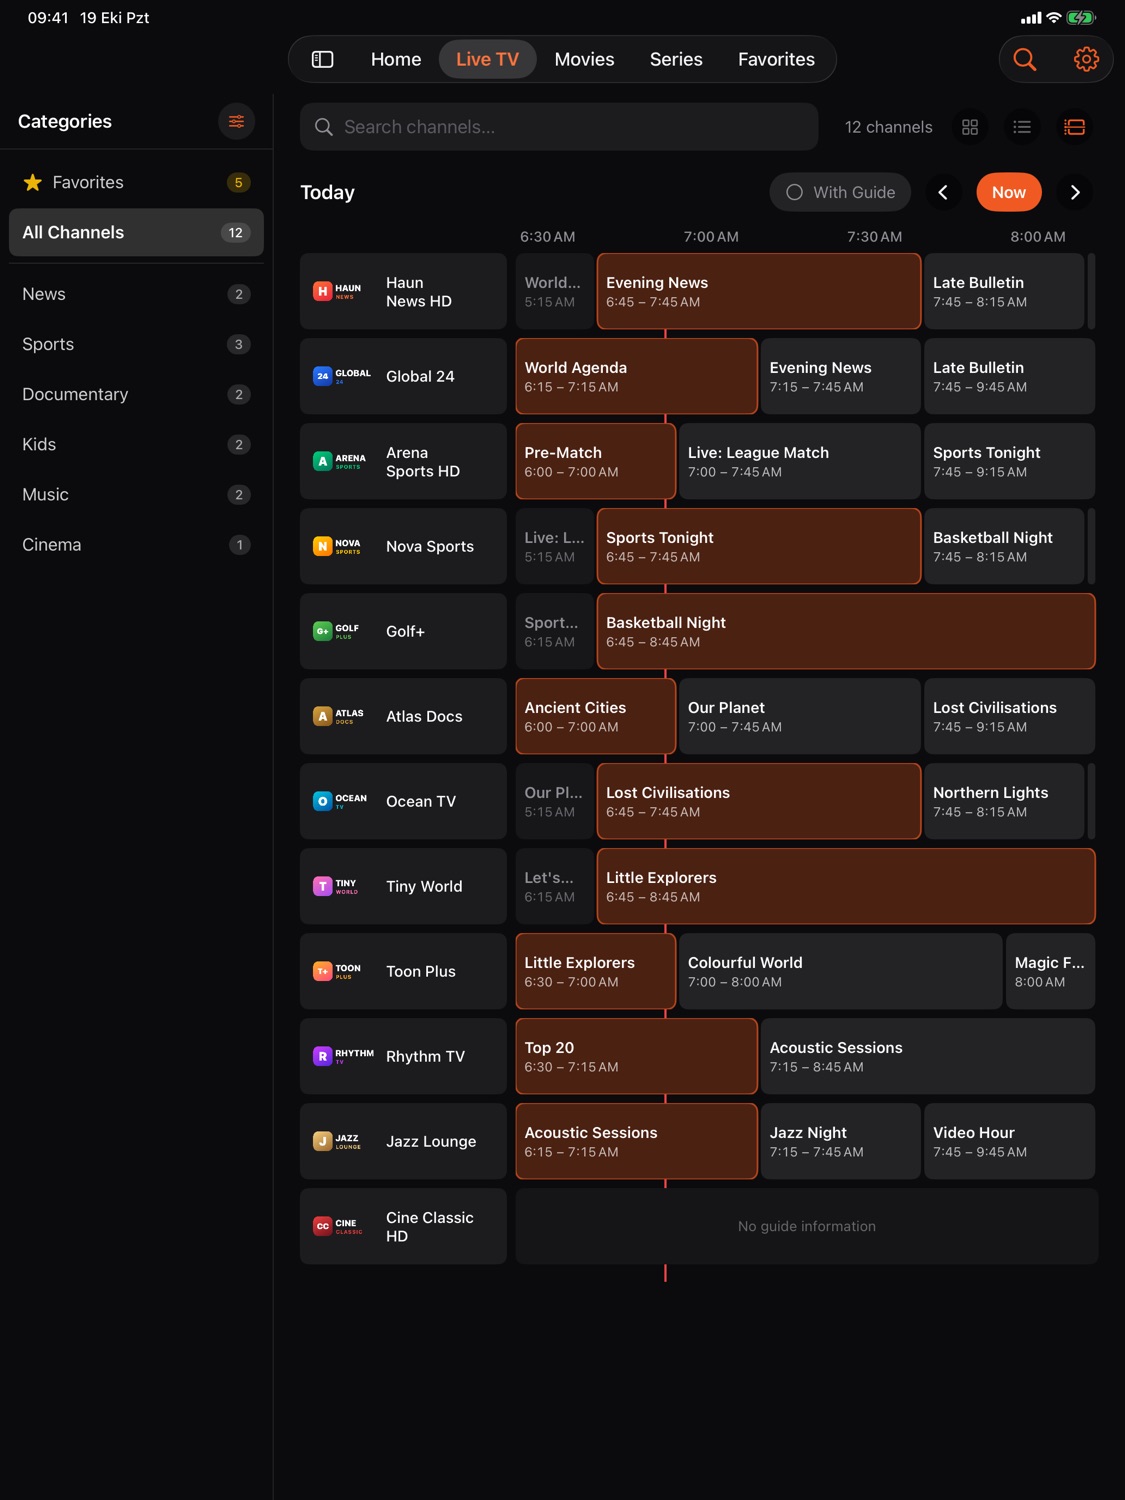Open the Series tab

pos(676,59)
